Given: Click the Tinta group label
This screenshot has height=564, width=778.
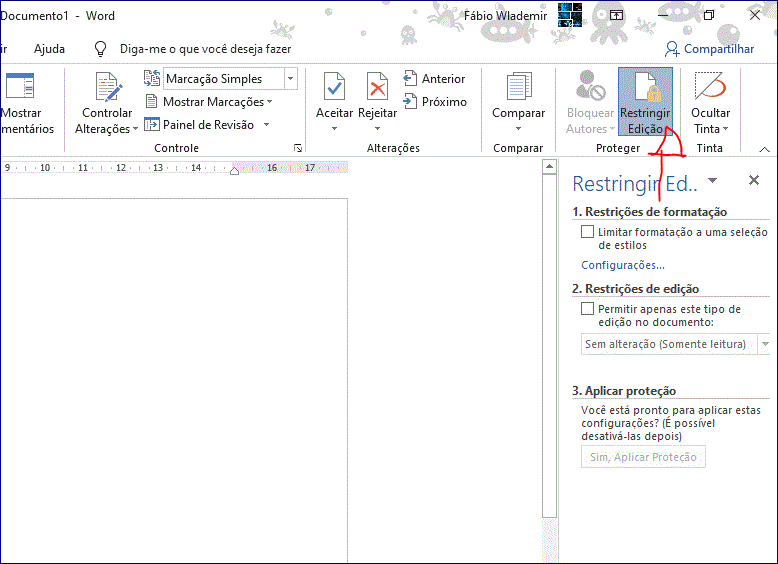Looking at the screenshot, I should pos(709,148).
